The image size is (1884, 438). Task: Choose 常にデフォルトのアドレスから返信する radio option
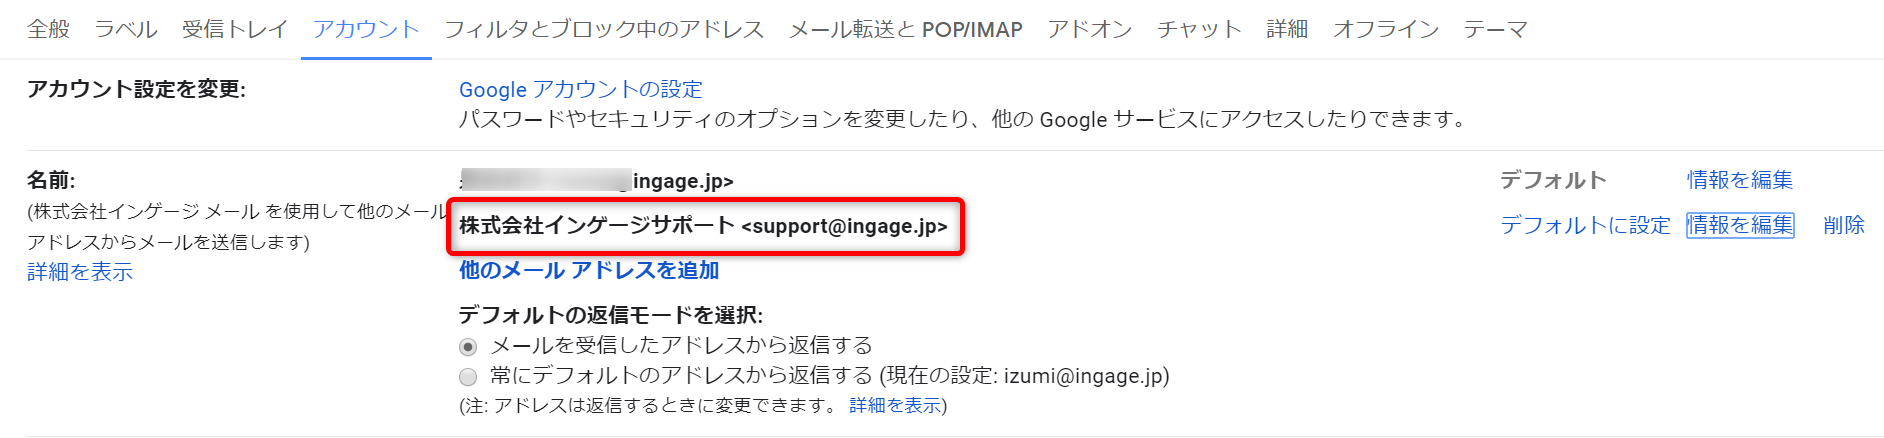coord(468,377)
